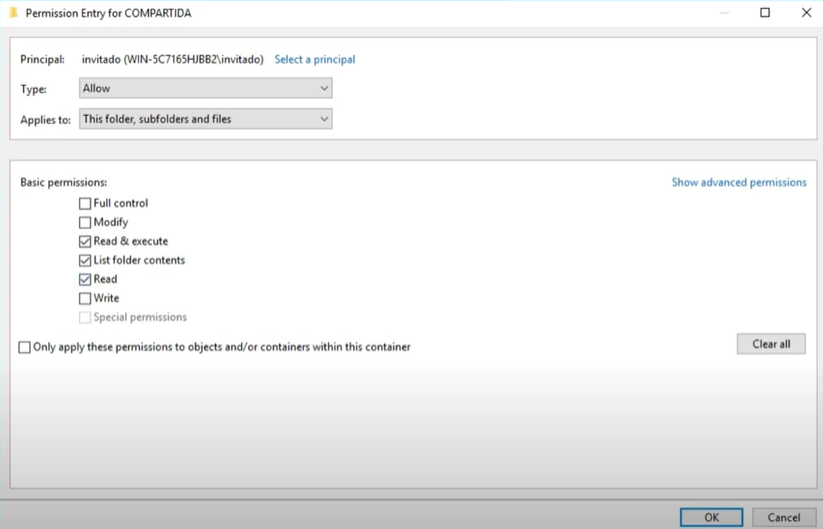
Task: Click the Select a principal link
Action: click(x=315, y=59)
